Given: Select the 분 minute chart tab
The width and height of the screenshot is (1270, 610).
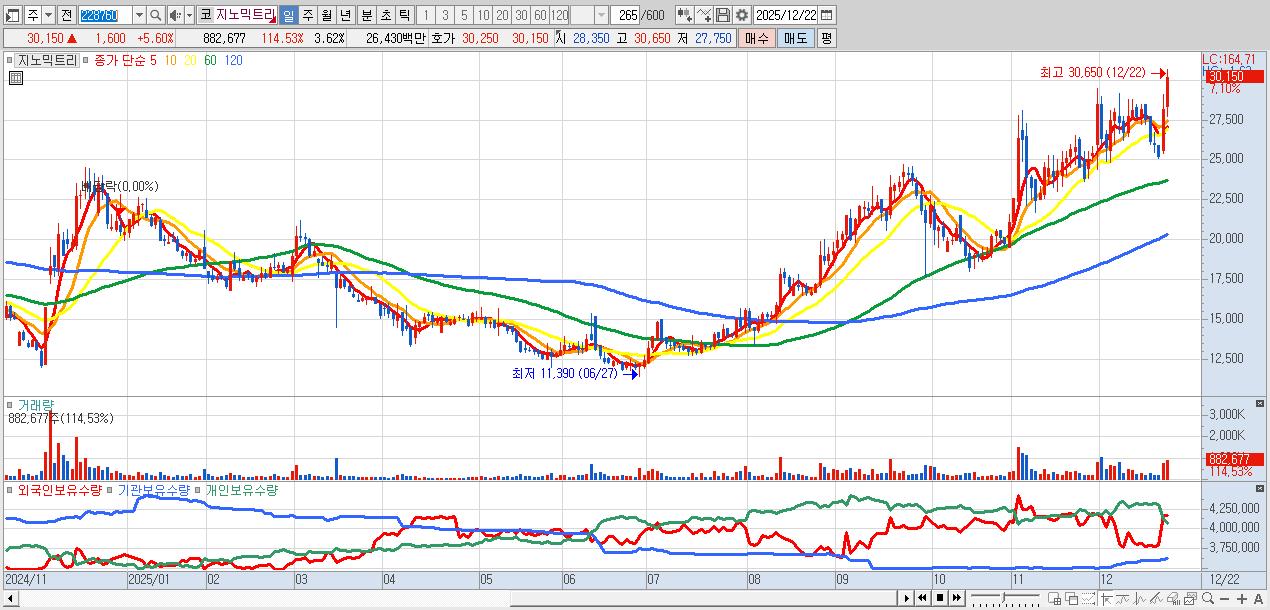Looking at the screenshot, I should pos(367,15).
